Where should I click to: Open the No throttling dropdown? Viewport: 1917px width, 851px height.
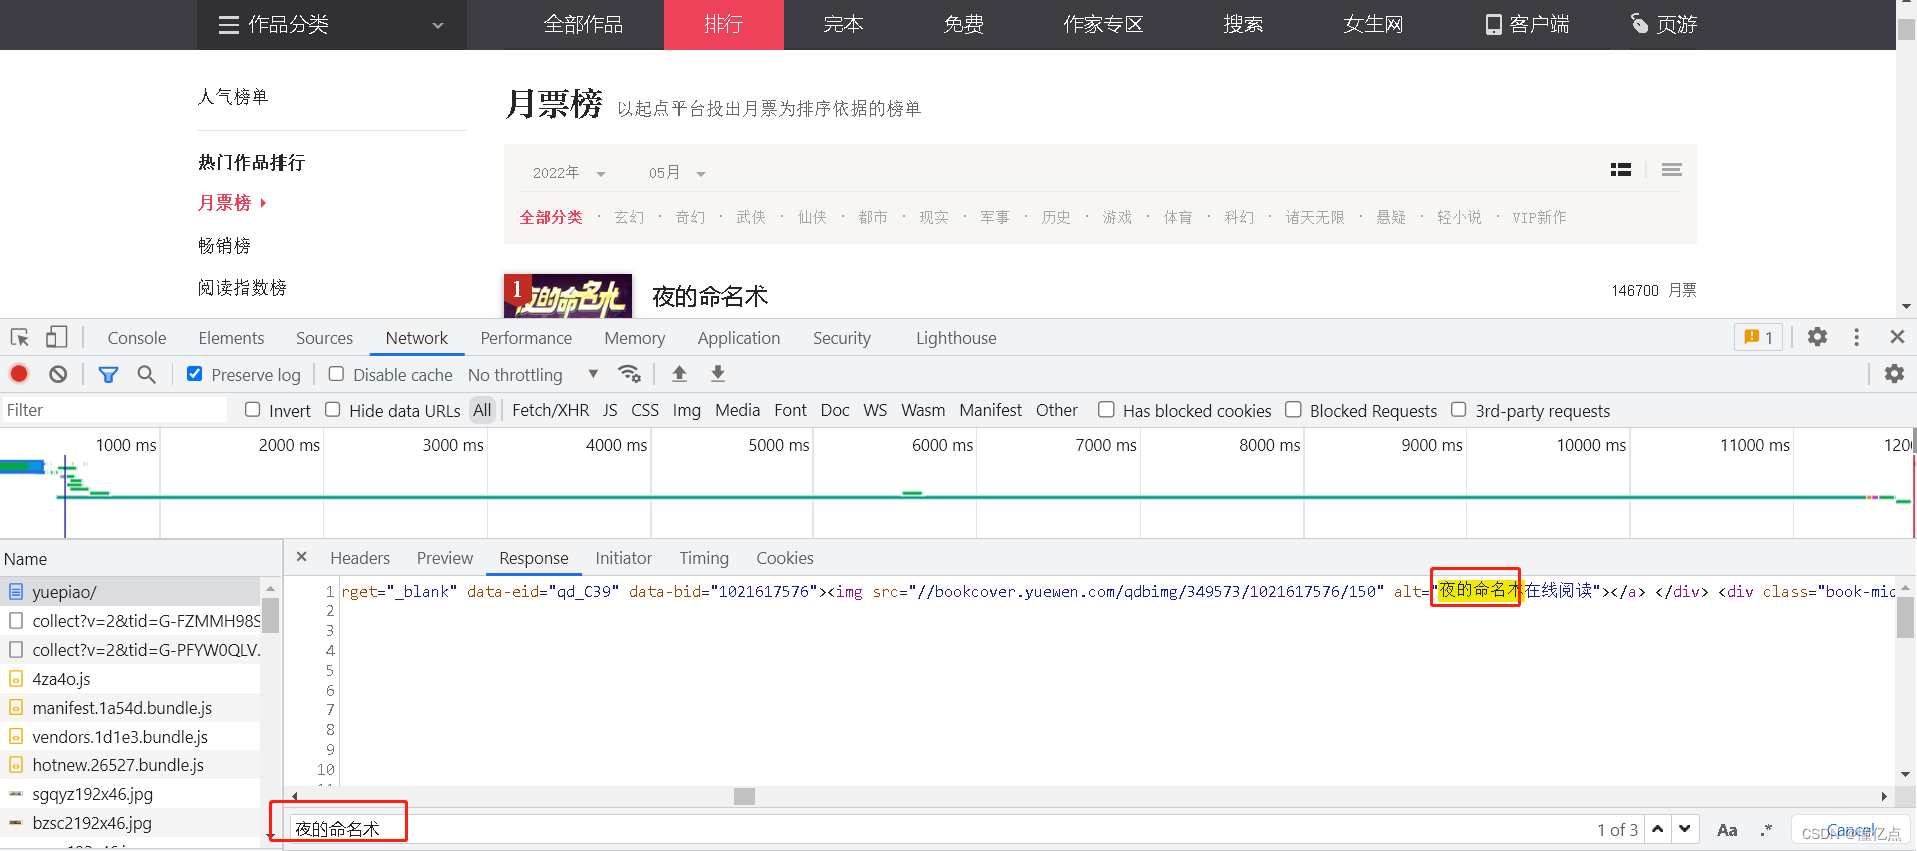pos(533,374)
